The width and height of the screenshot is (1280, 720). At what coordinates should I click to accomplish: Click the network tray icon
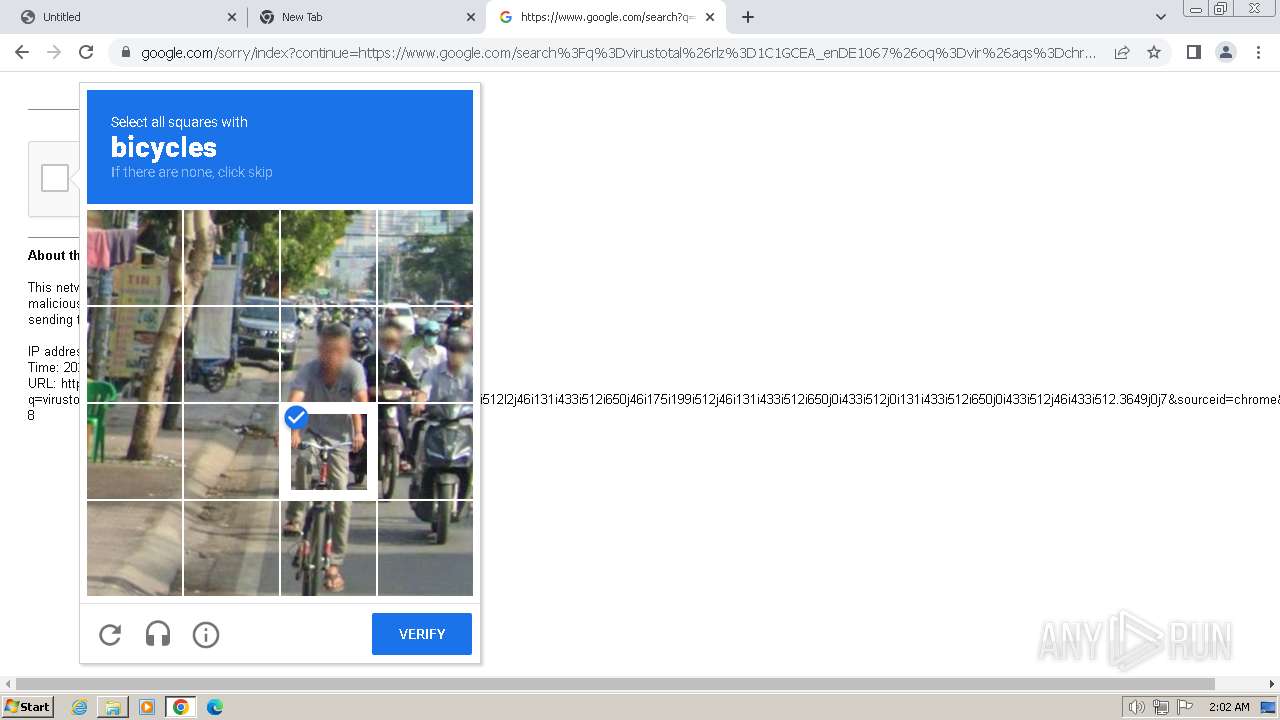click(1160, 707)
